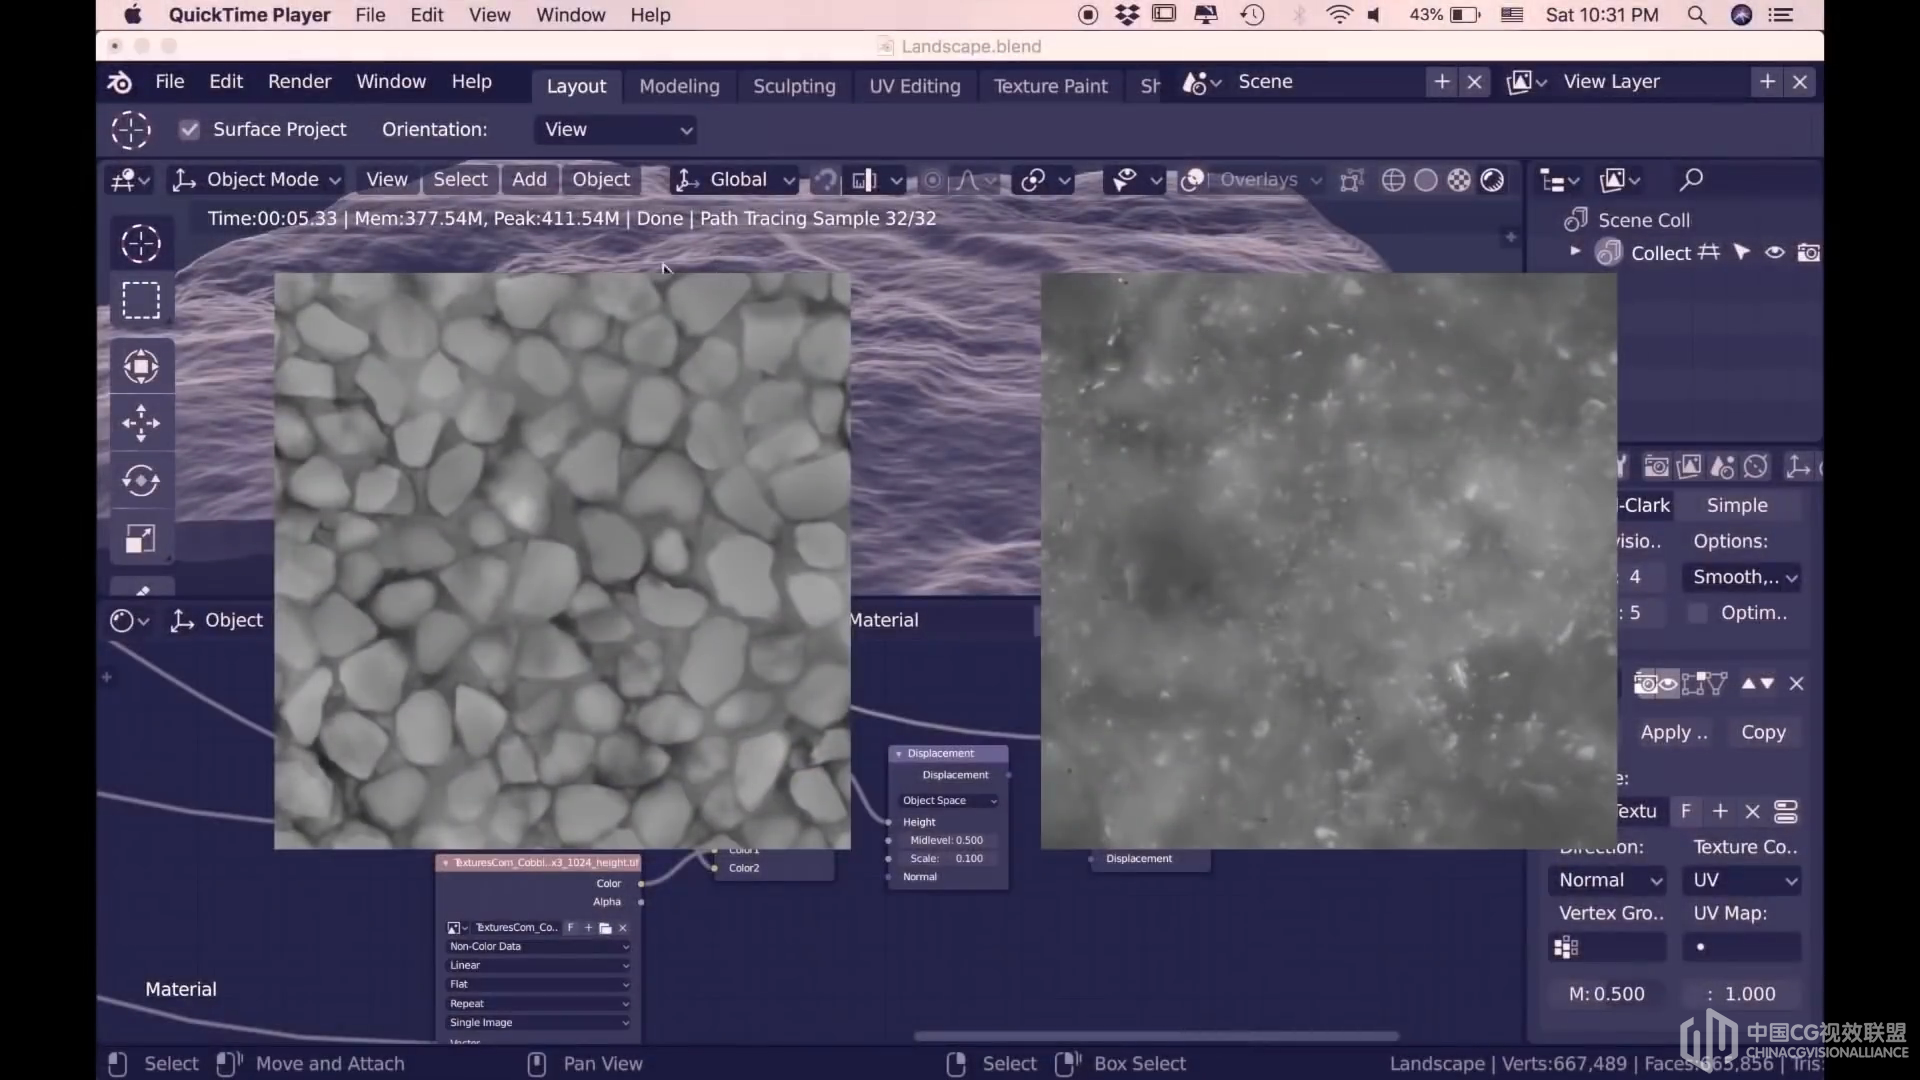Switch viewport to solid shading
Image resolution: width=1920 pixels, height=1080 pixels.
[x=1426, y=180]
